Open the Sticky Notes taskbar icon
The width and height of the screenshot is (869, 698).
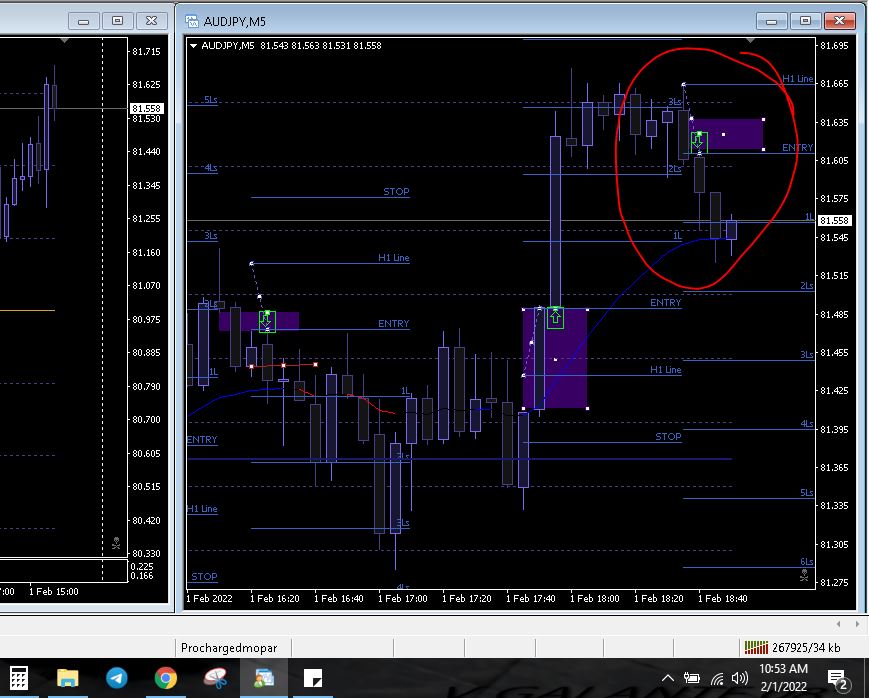point(313,678)
